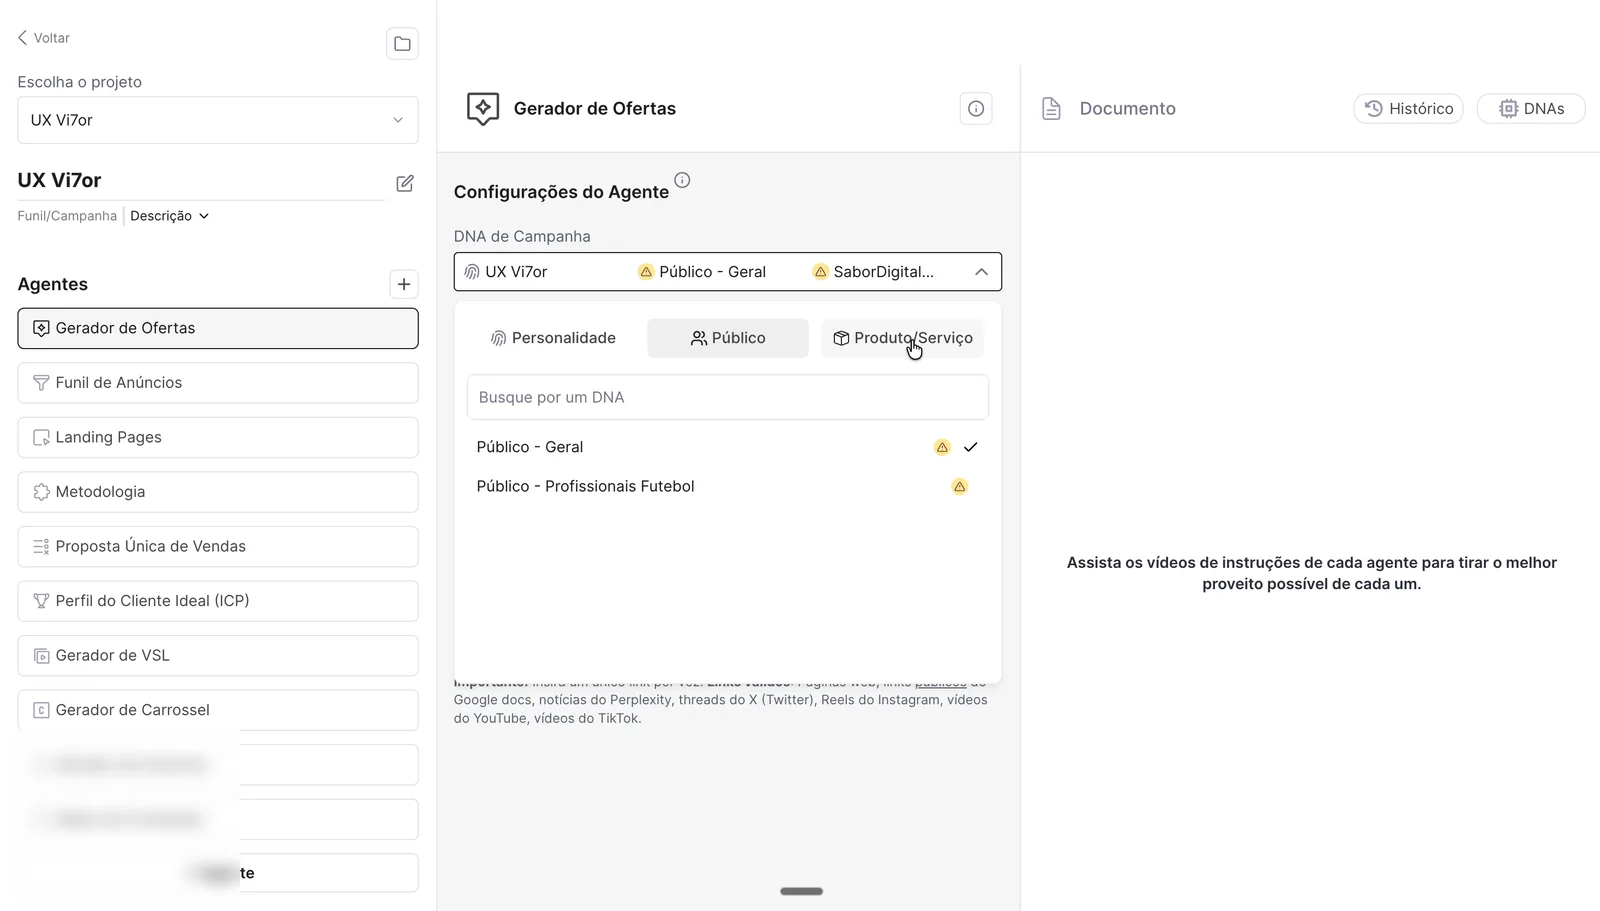The image size is (1600, 911).
Task: Open the Gerador de VSL agent
Action: (218, 656)
